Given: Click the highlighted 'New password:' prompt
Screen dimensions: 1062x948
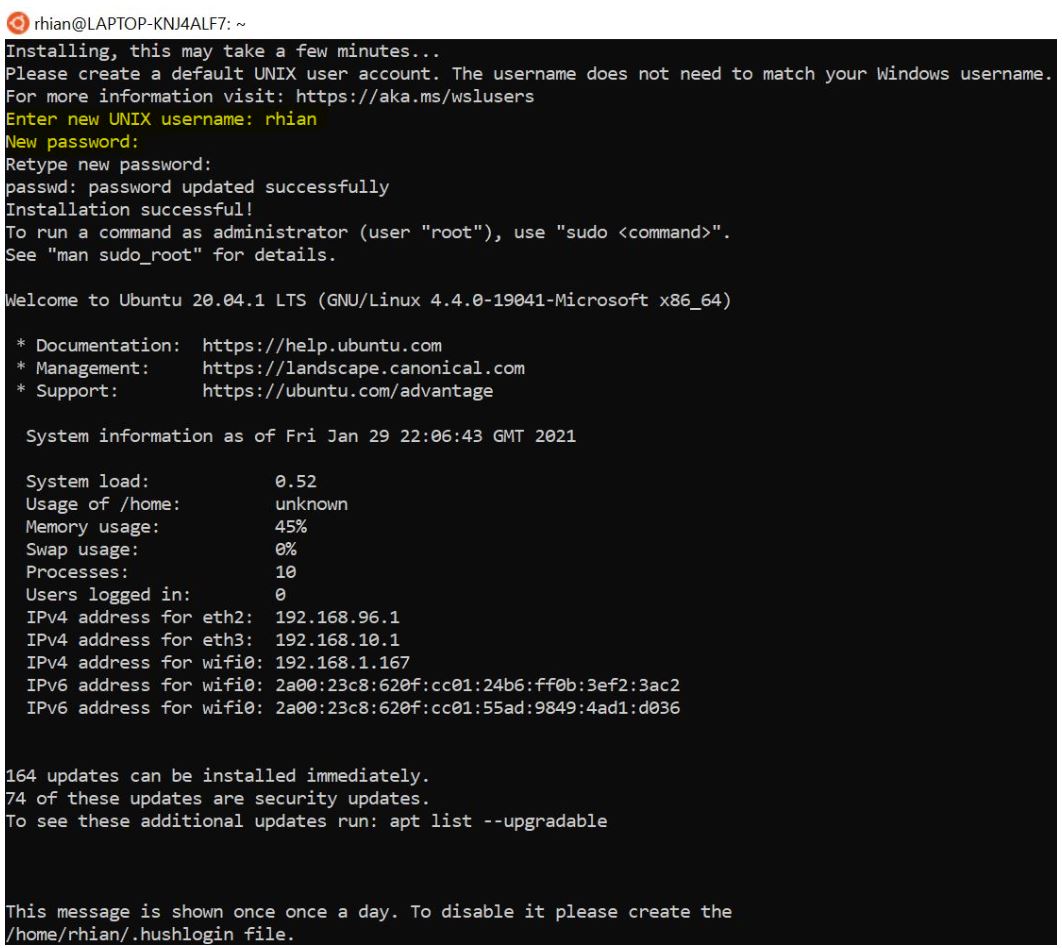Looking at the screenshot, I should coord(71,142).
